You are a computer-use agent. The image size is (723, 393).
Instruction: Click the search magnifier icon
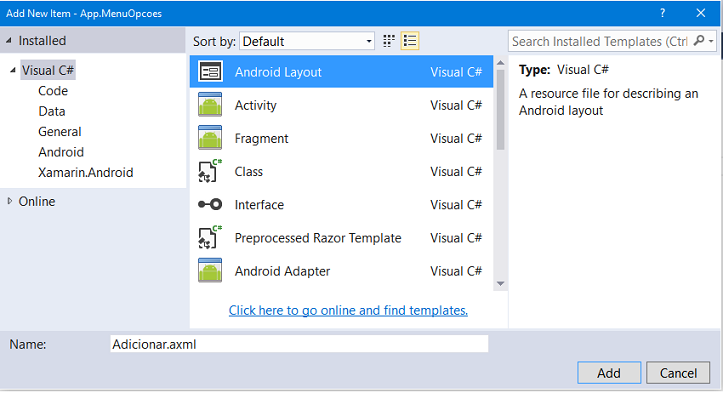(x=699, y=41)
